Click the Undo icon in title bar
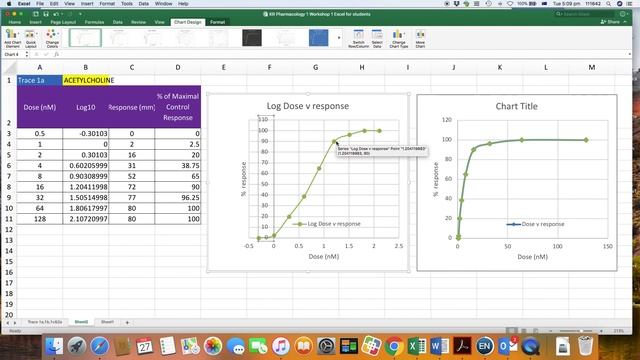640x360 pixels. [x=56, y=14]
